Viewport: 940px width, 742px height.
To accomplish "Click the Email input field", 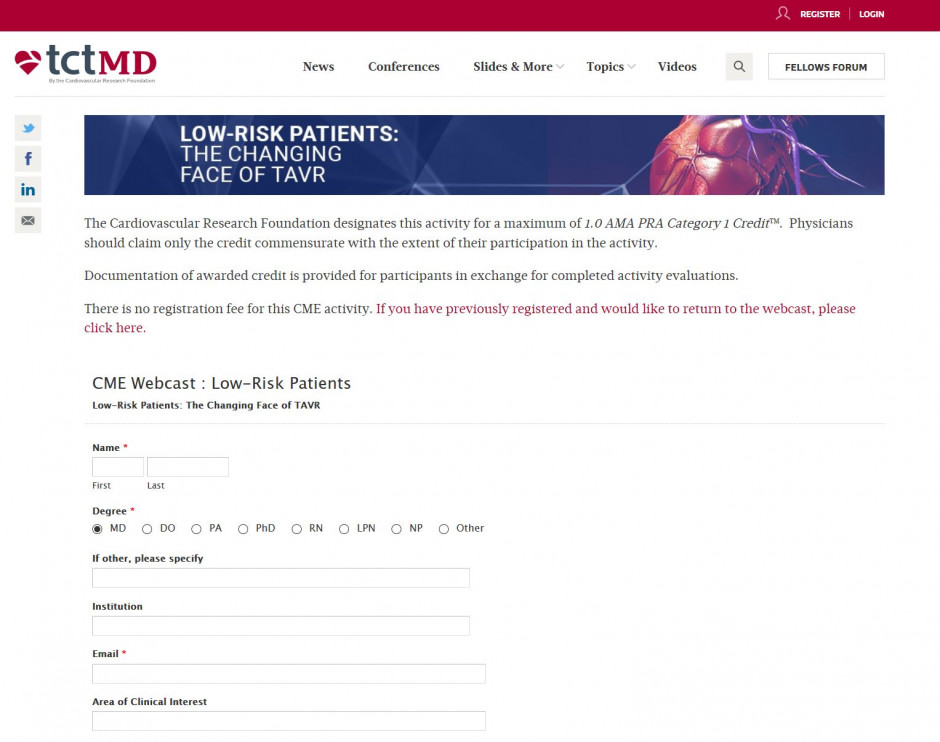I will point(288,674).
